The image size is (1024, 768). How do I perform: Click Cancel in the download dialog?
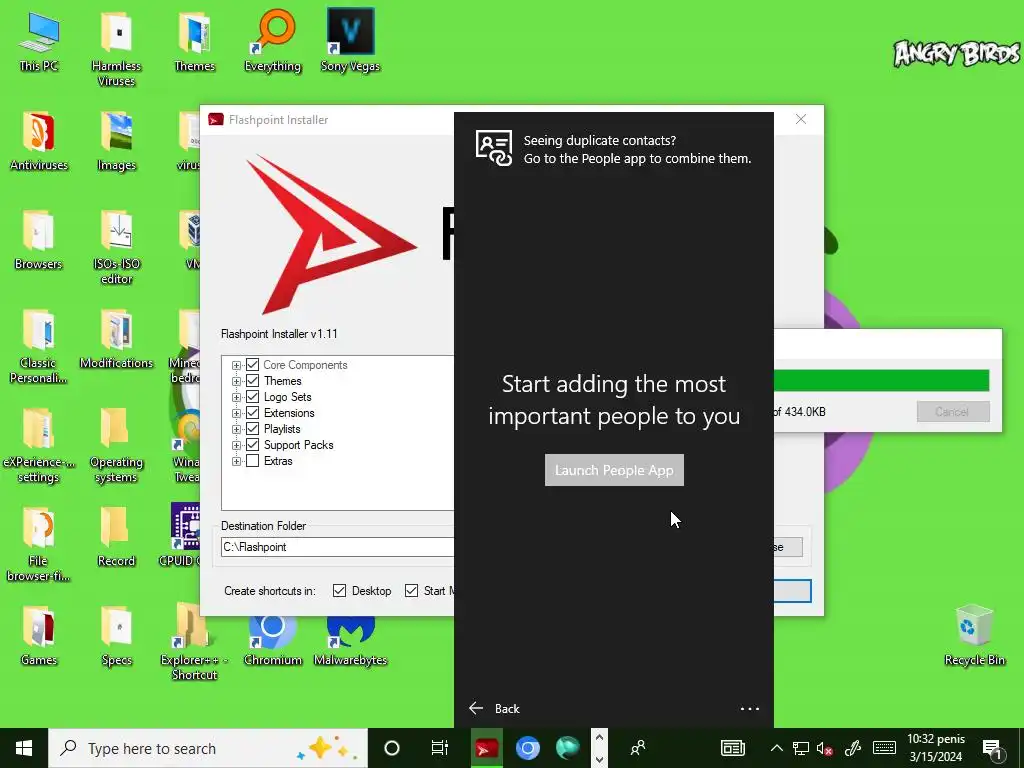pos(953,412)
